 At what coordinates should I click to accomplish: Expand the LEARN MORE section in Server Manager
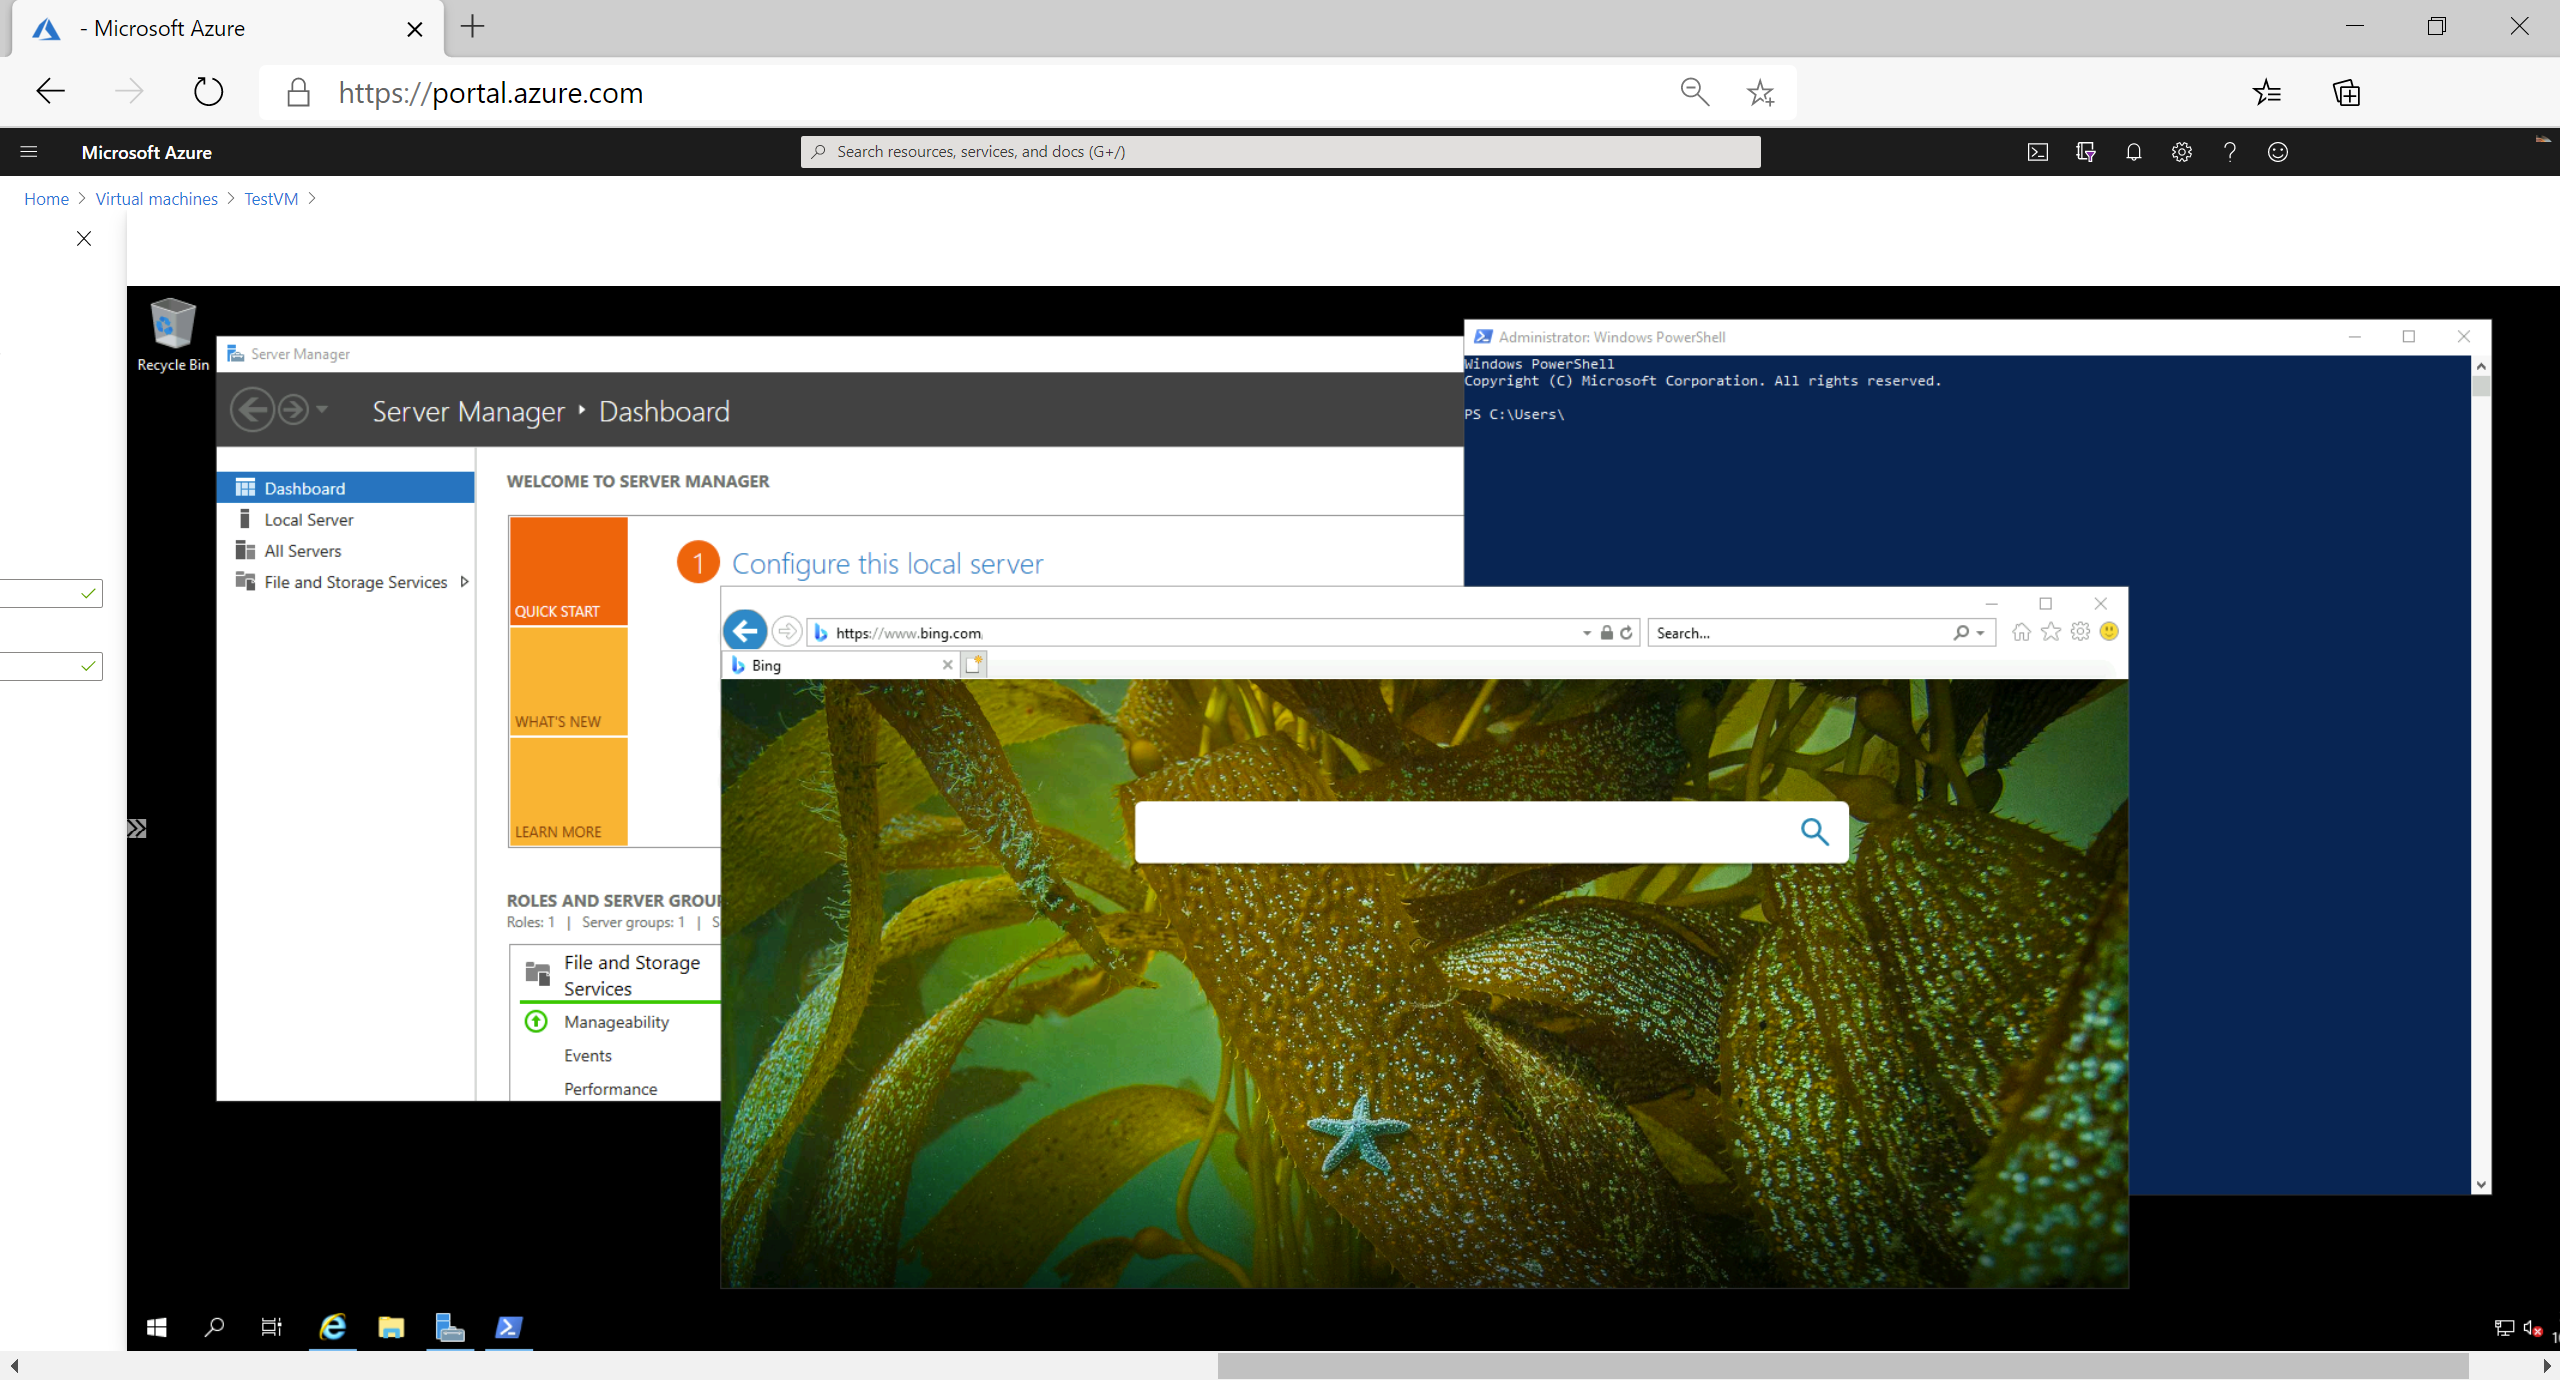point(559,831)
